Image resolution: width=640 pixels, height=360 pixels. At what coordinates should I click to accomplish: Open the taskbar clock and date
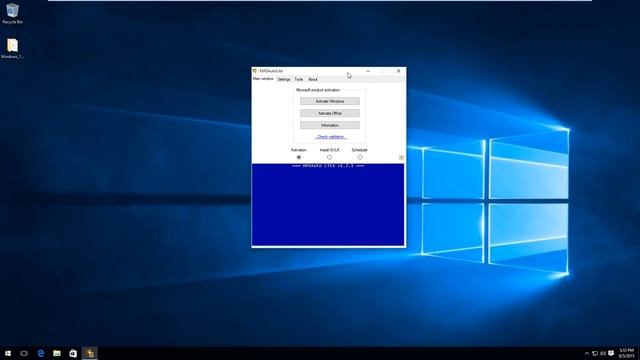coord(627,353)
